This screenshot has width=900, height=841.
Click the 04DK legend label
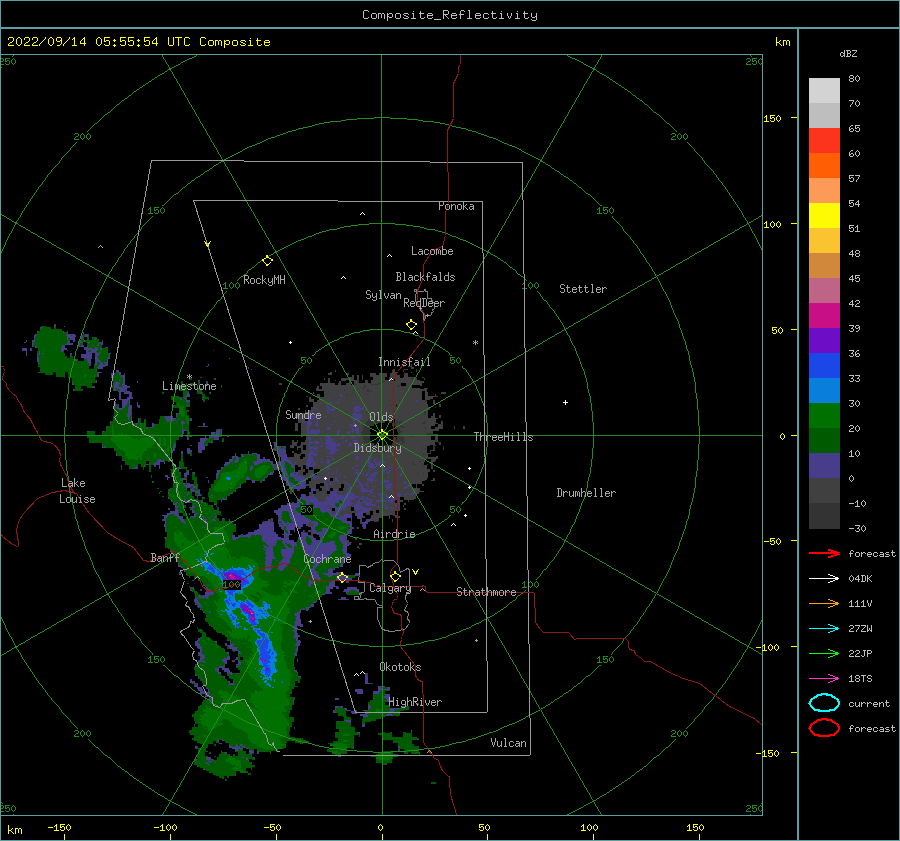[860, 578]
